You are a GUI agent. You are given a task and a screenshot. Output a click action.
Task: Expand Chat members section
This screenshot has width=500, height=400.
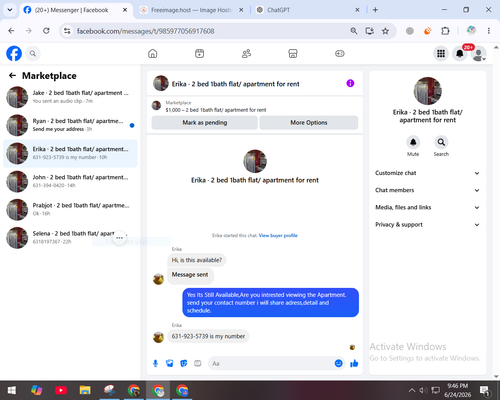click(428, 190)
